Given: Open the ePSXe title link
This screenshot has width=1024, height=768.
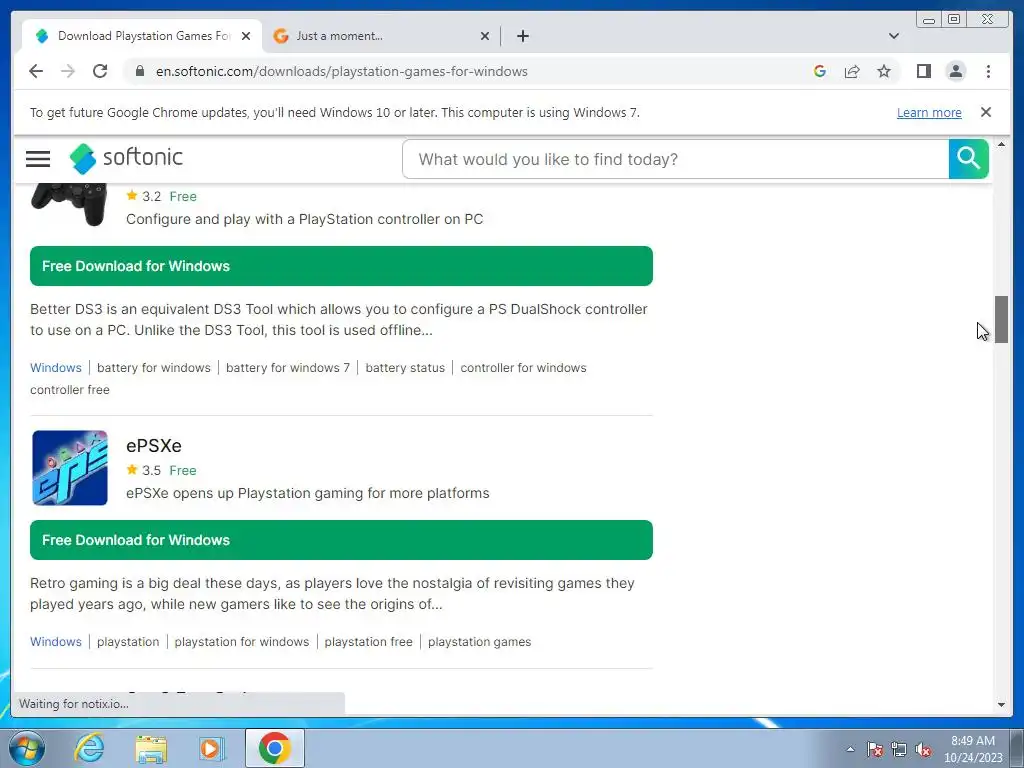Looking at the screenshot, I should pyautogui.click(x=153, y=445).
